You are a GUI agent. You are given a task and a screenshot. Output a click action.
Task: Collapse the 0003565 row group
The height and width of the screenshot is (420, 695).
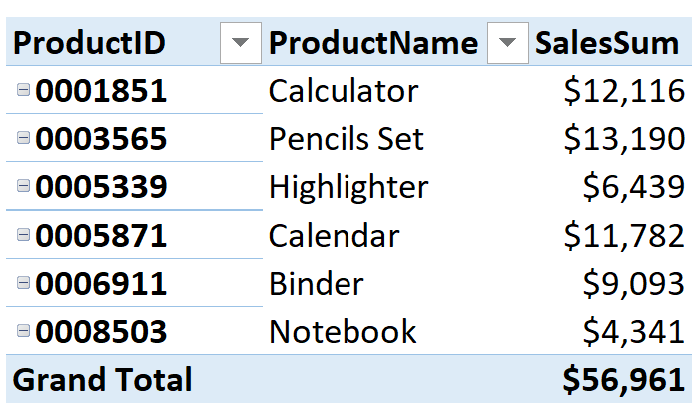(x=24, y=139)
